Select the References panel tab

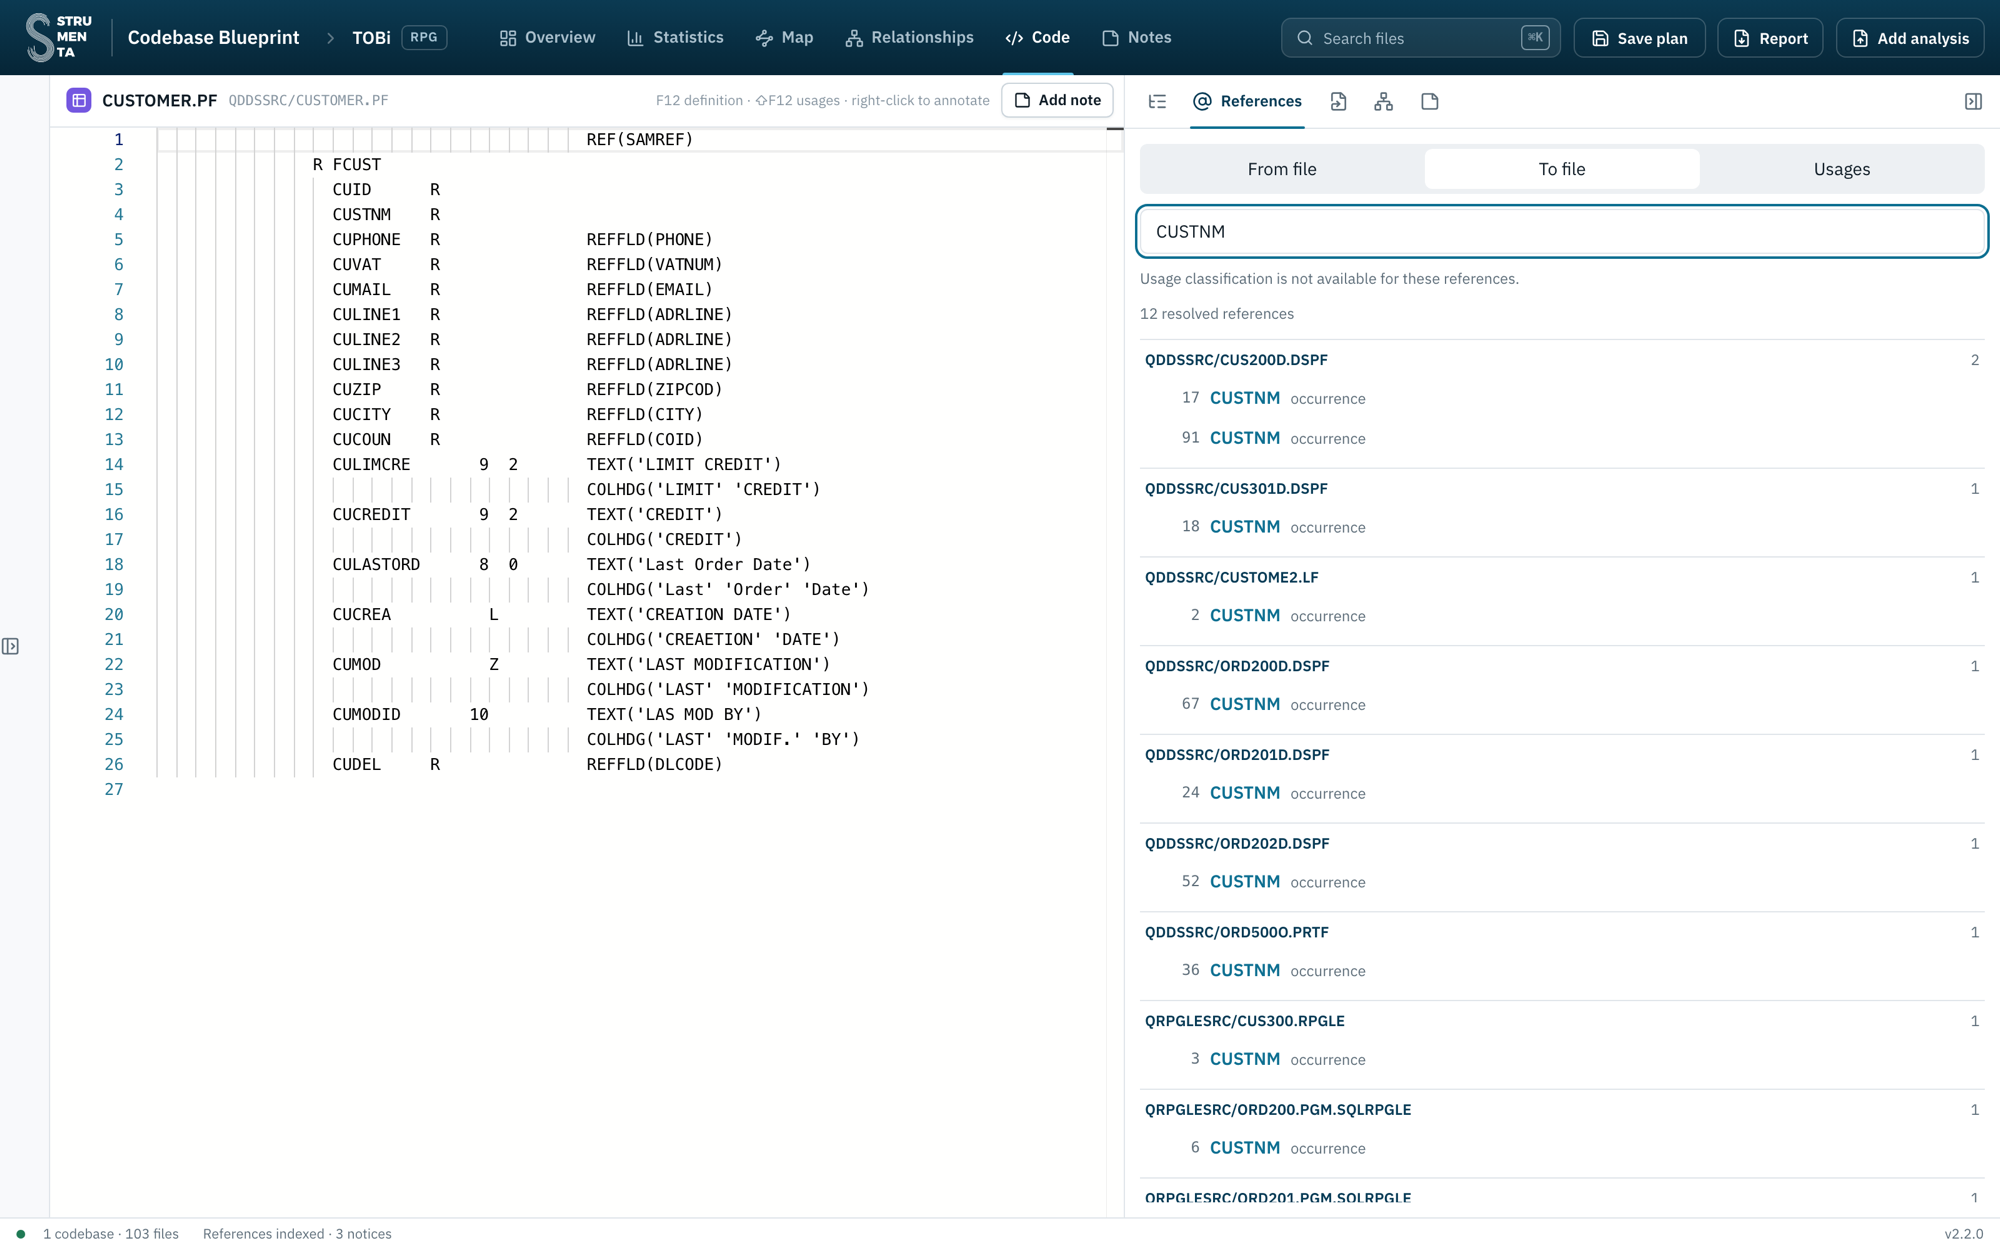click(x=1247, y=101)
